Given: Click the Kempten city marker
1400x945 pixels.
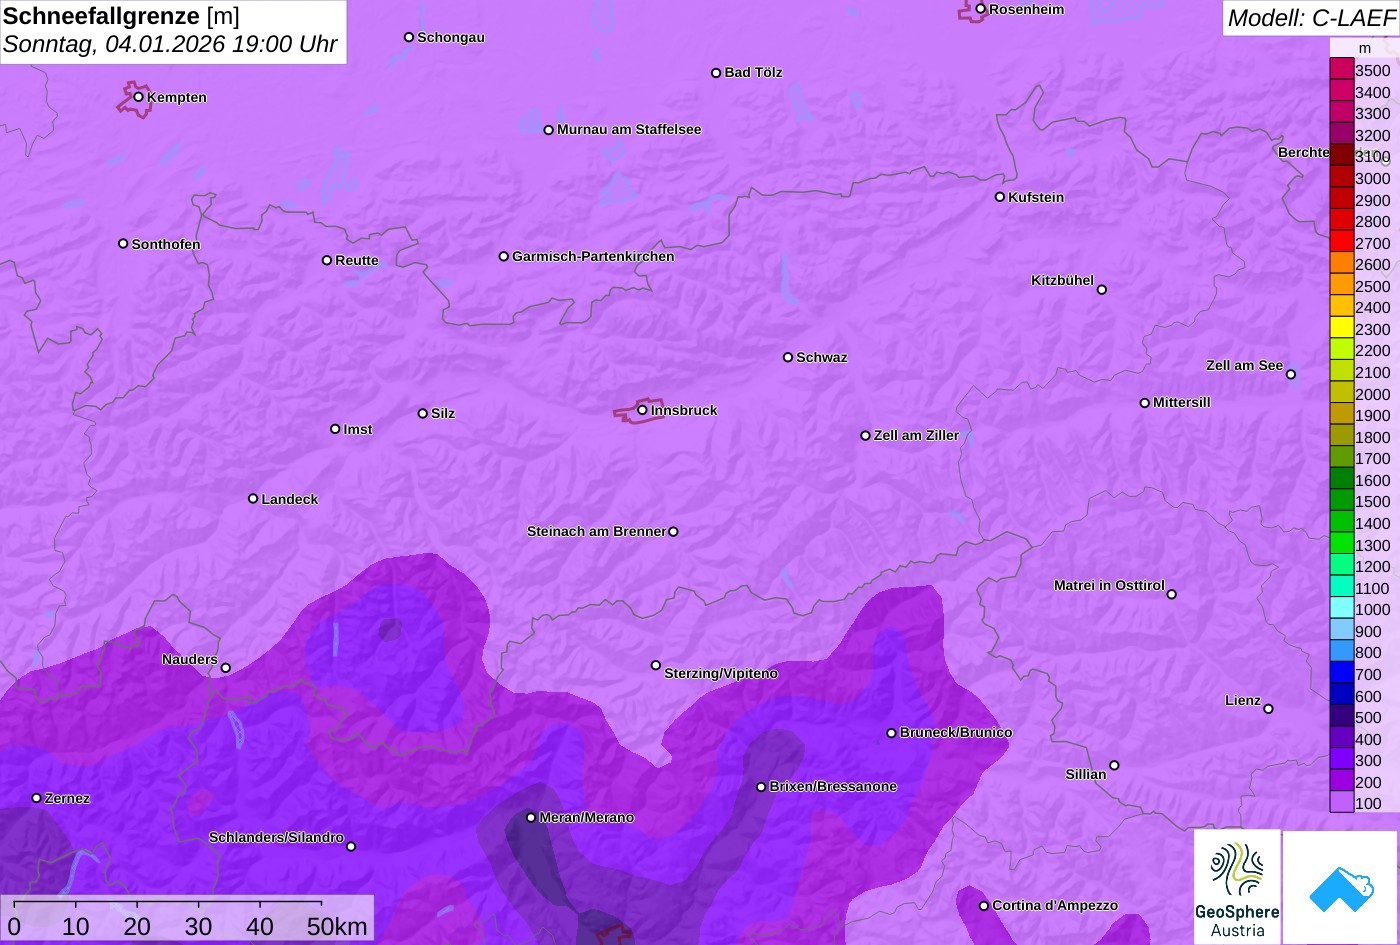Looking at the screenshot, I should pos(138,97).
